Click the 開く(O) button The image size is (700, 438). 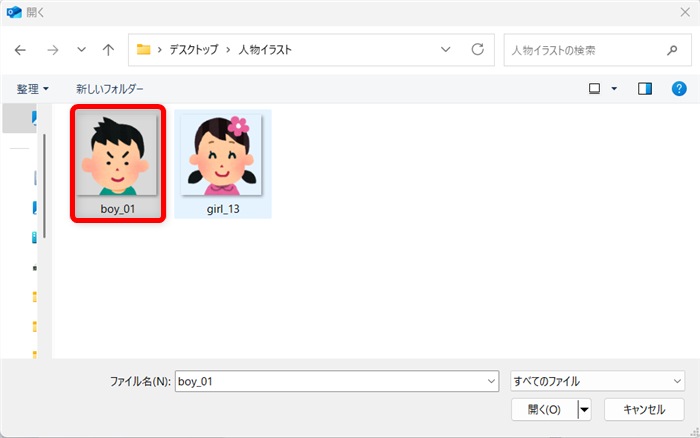pos(544,409)
